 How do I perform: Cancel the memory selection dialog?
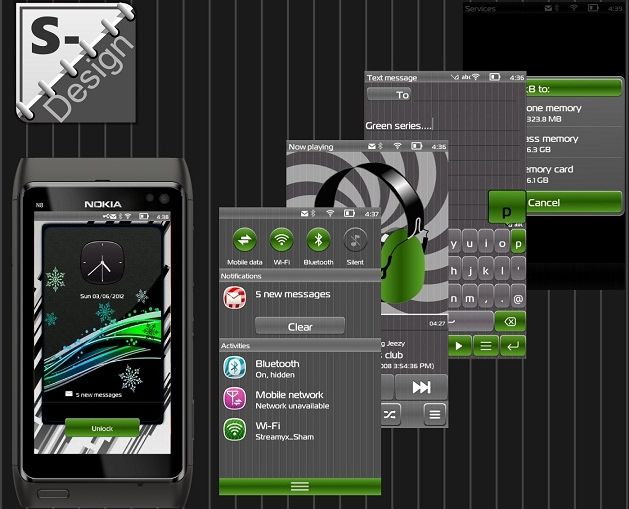coord(574,203)
